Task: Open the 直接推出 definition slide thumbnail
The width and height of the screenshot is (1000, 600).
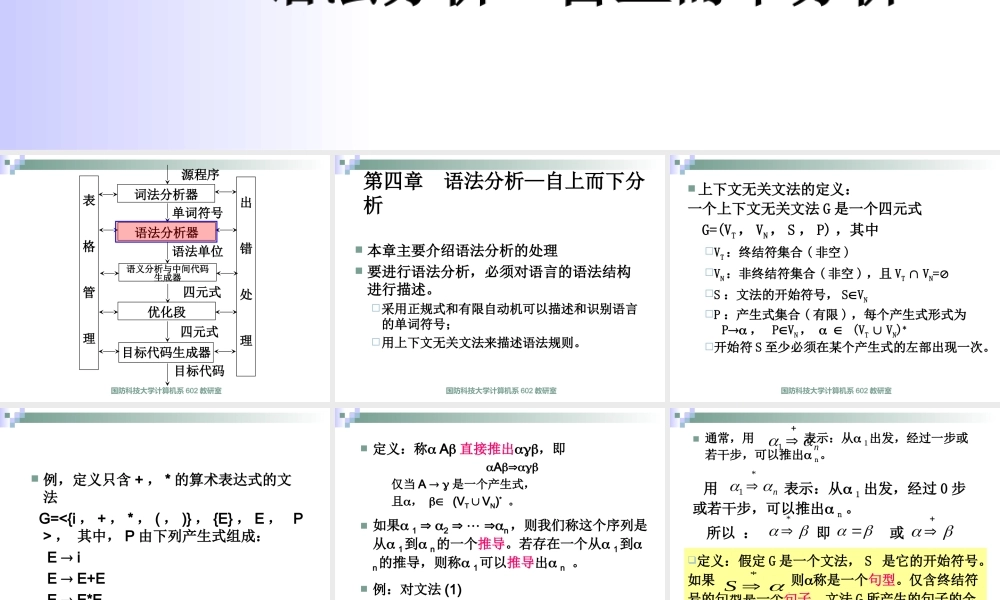Action: click(500, 504)
